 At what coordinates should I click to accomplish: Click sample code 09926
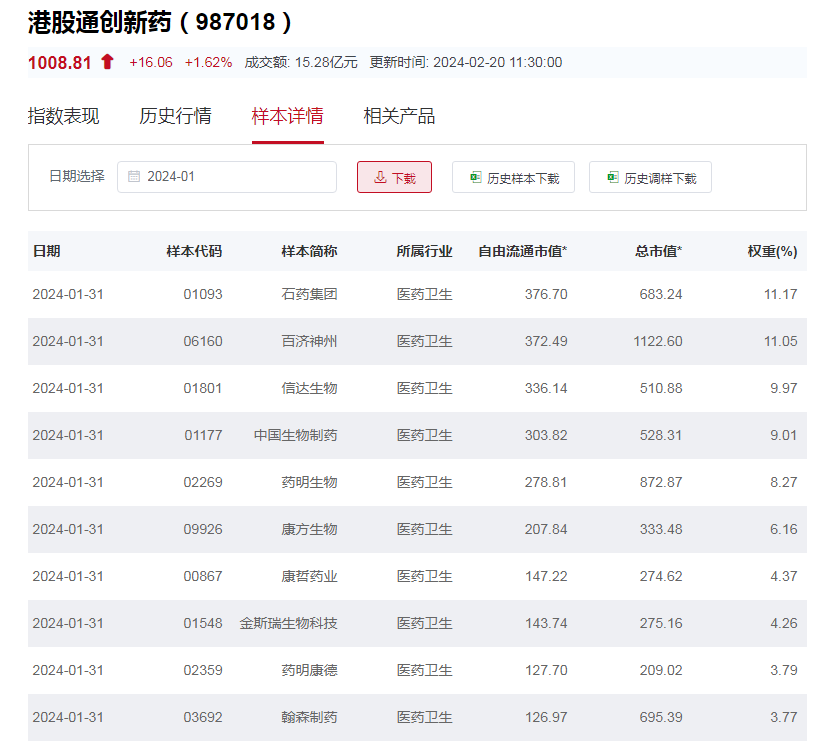203,529
